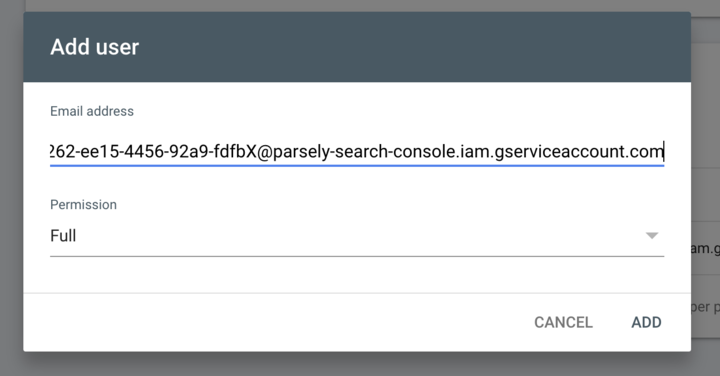The image size is (720, 376).
Task: Click partially hidden 'per p' text behind the dialog
Action: tap(705, 307)
